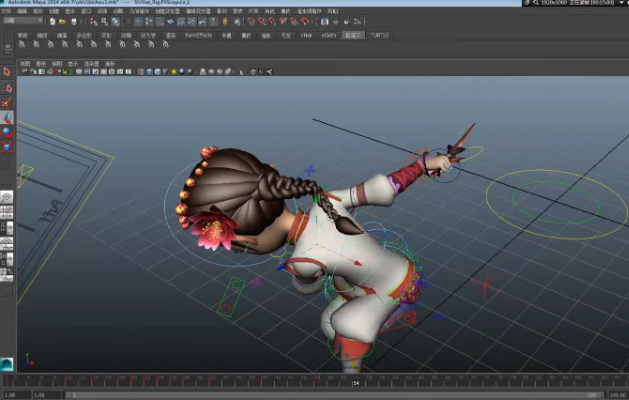Open the 创建 (Create) menu

54,11
